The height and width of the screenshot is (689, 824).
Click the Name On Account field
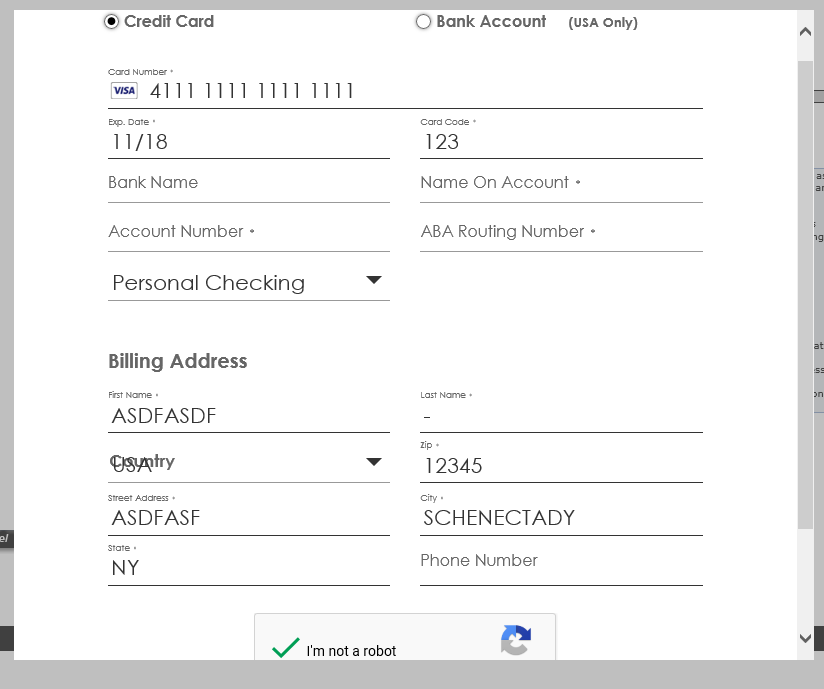coord(560,182)
